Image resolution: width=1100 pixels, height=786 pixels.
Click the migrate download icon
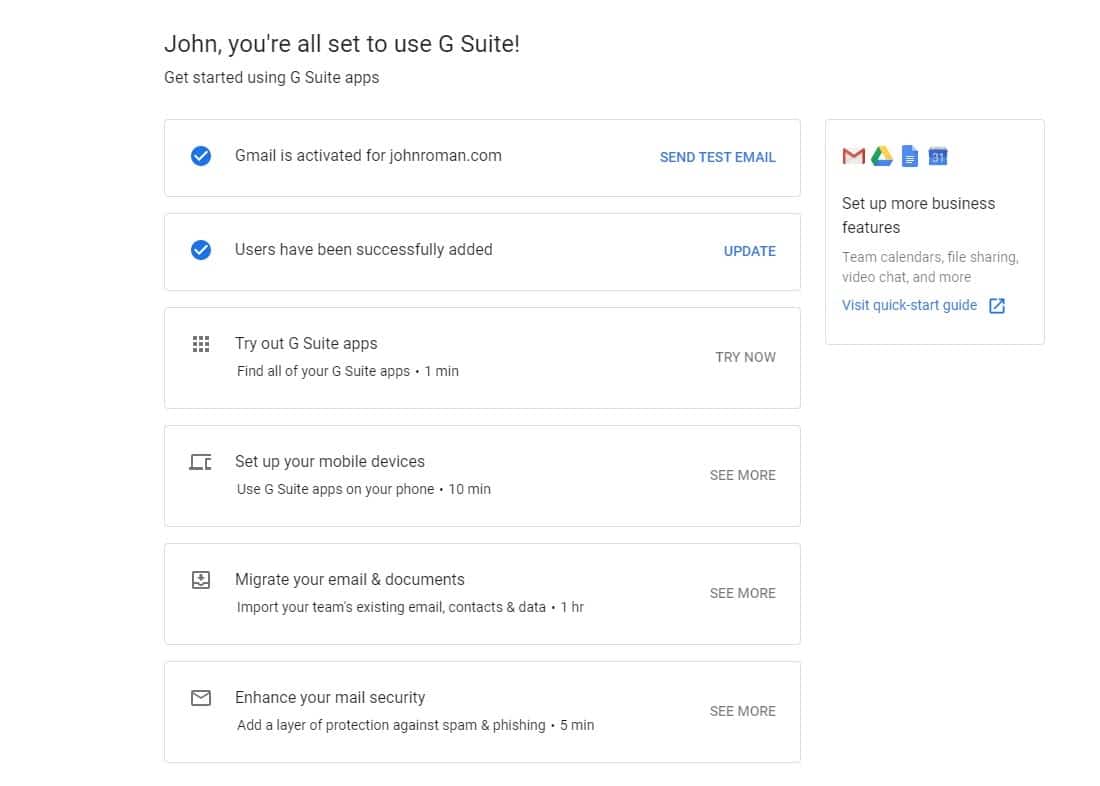[x=200, y=580]
